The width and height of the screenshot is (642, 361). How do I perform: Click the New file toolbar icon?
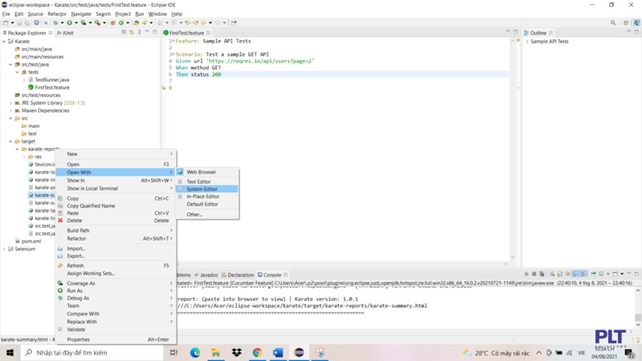point(5,23)
